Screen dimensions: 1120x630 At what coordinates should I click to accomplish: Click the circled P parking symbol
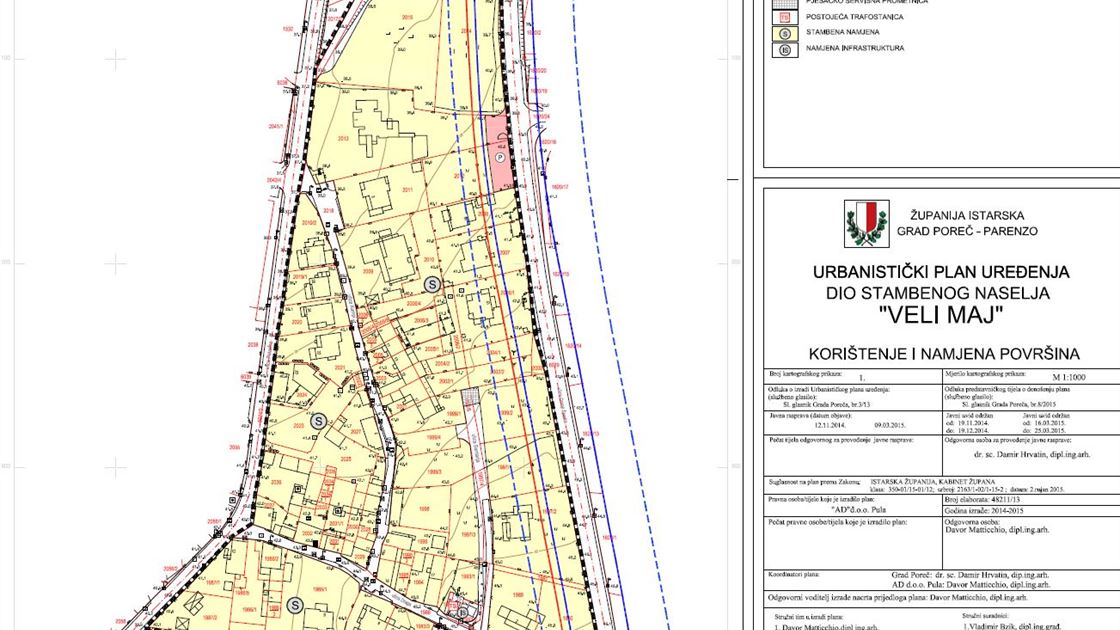coord(502,157)
